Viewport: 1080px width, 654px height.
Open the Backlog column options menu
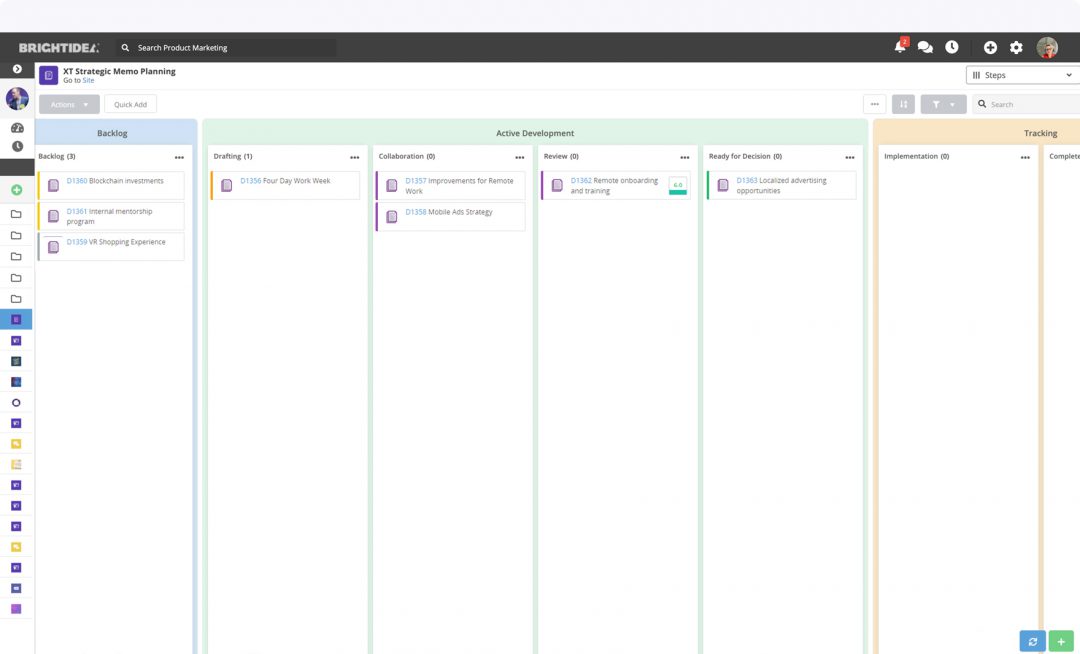180,157
